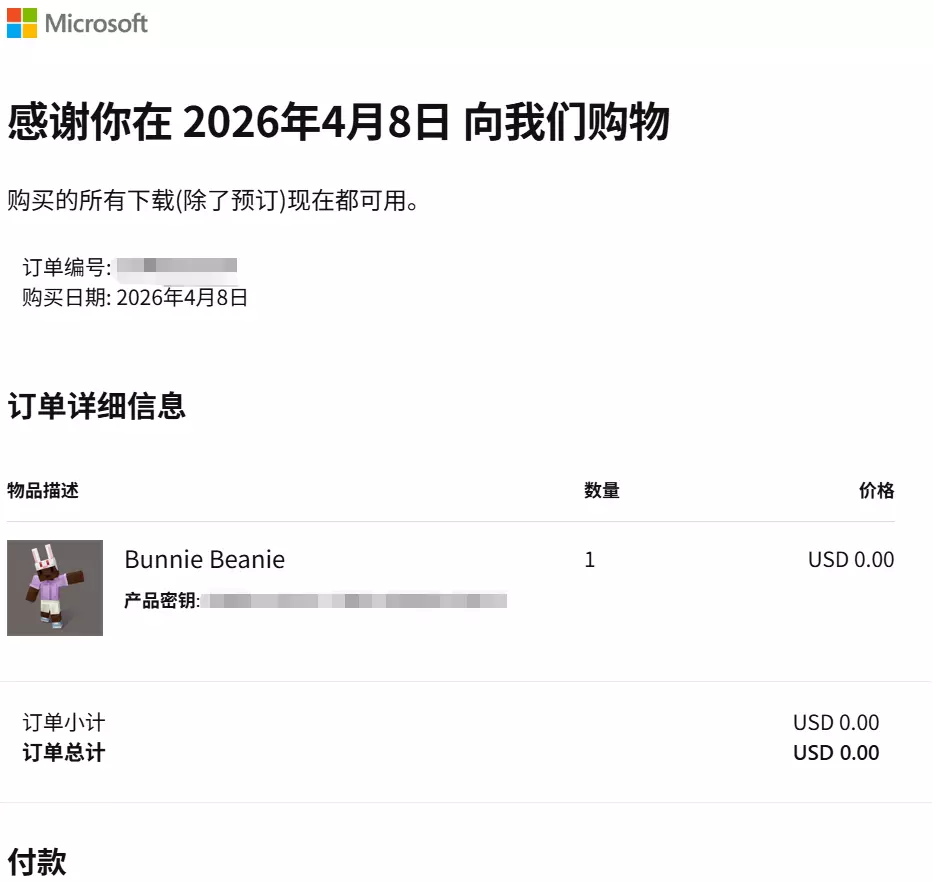The height and width of the screenshot is (882, 933).
Task: Click the Microsoft wordmark text
Action: click(x=97, y=23)
